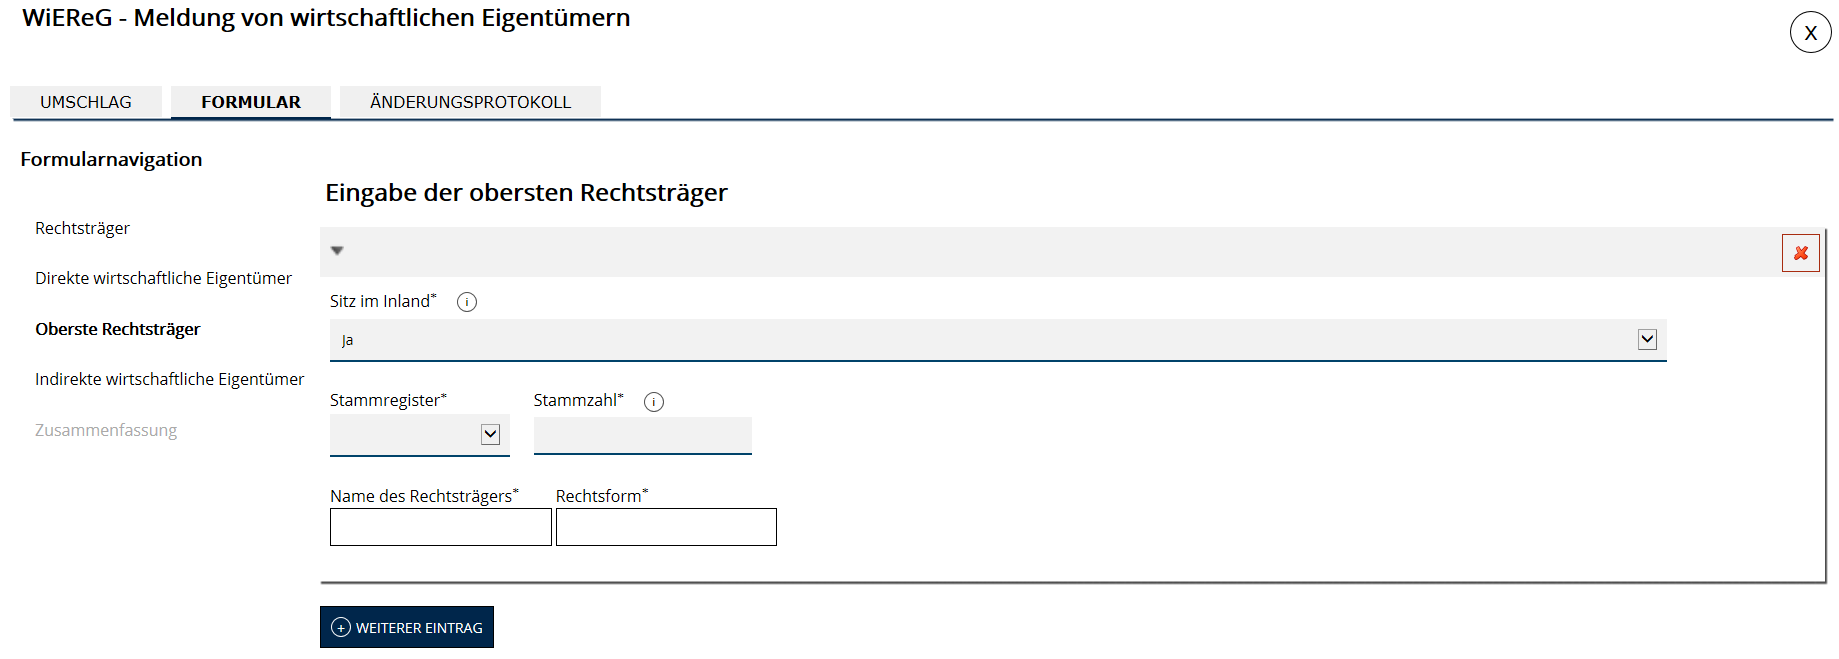The height and width of the screenshot is (659, 1839).
Task: Click into Name des Rechtsträgers field
Action: pyautogui.click(x=440, y=527)
